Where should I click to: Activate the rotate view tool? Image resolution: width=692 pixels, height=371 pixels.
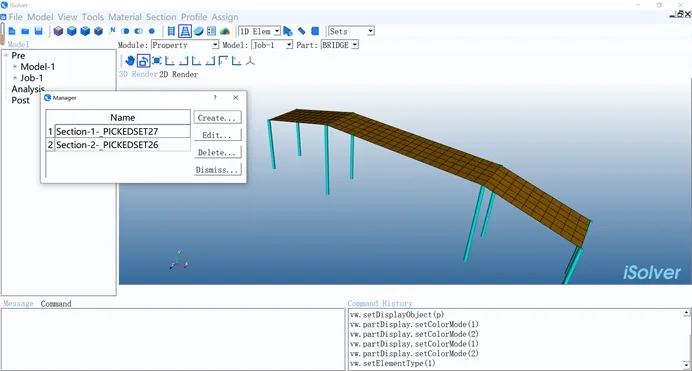tap(143, 61)
